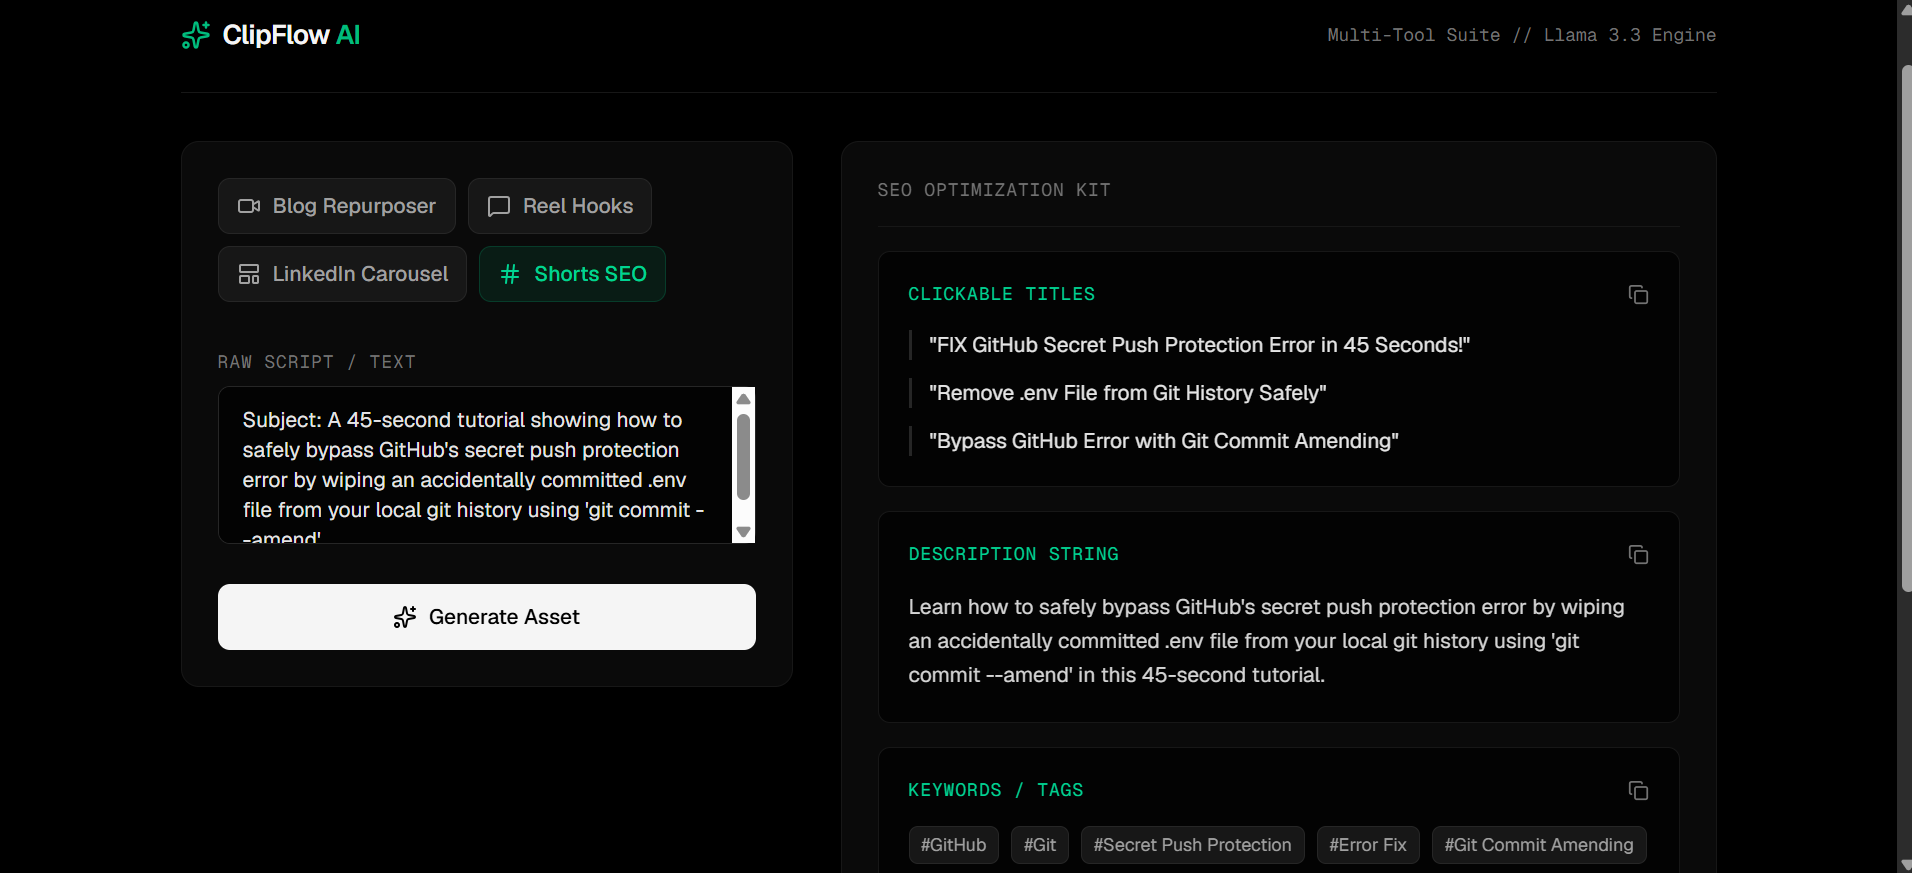Click the DESCRIPTION STRING heading
1912x873 pixels.
pyautogui.click(x=1014, y=554)
